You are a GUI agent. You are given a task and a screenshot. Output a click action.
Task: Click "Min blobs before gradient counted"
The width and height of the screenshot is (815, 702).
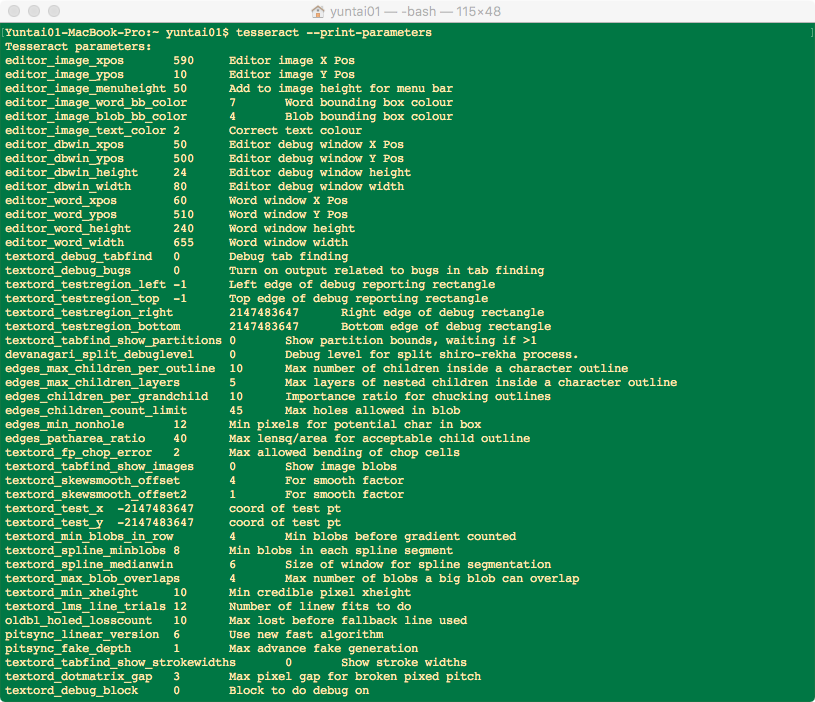[x=400, y=538]
